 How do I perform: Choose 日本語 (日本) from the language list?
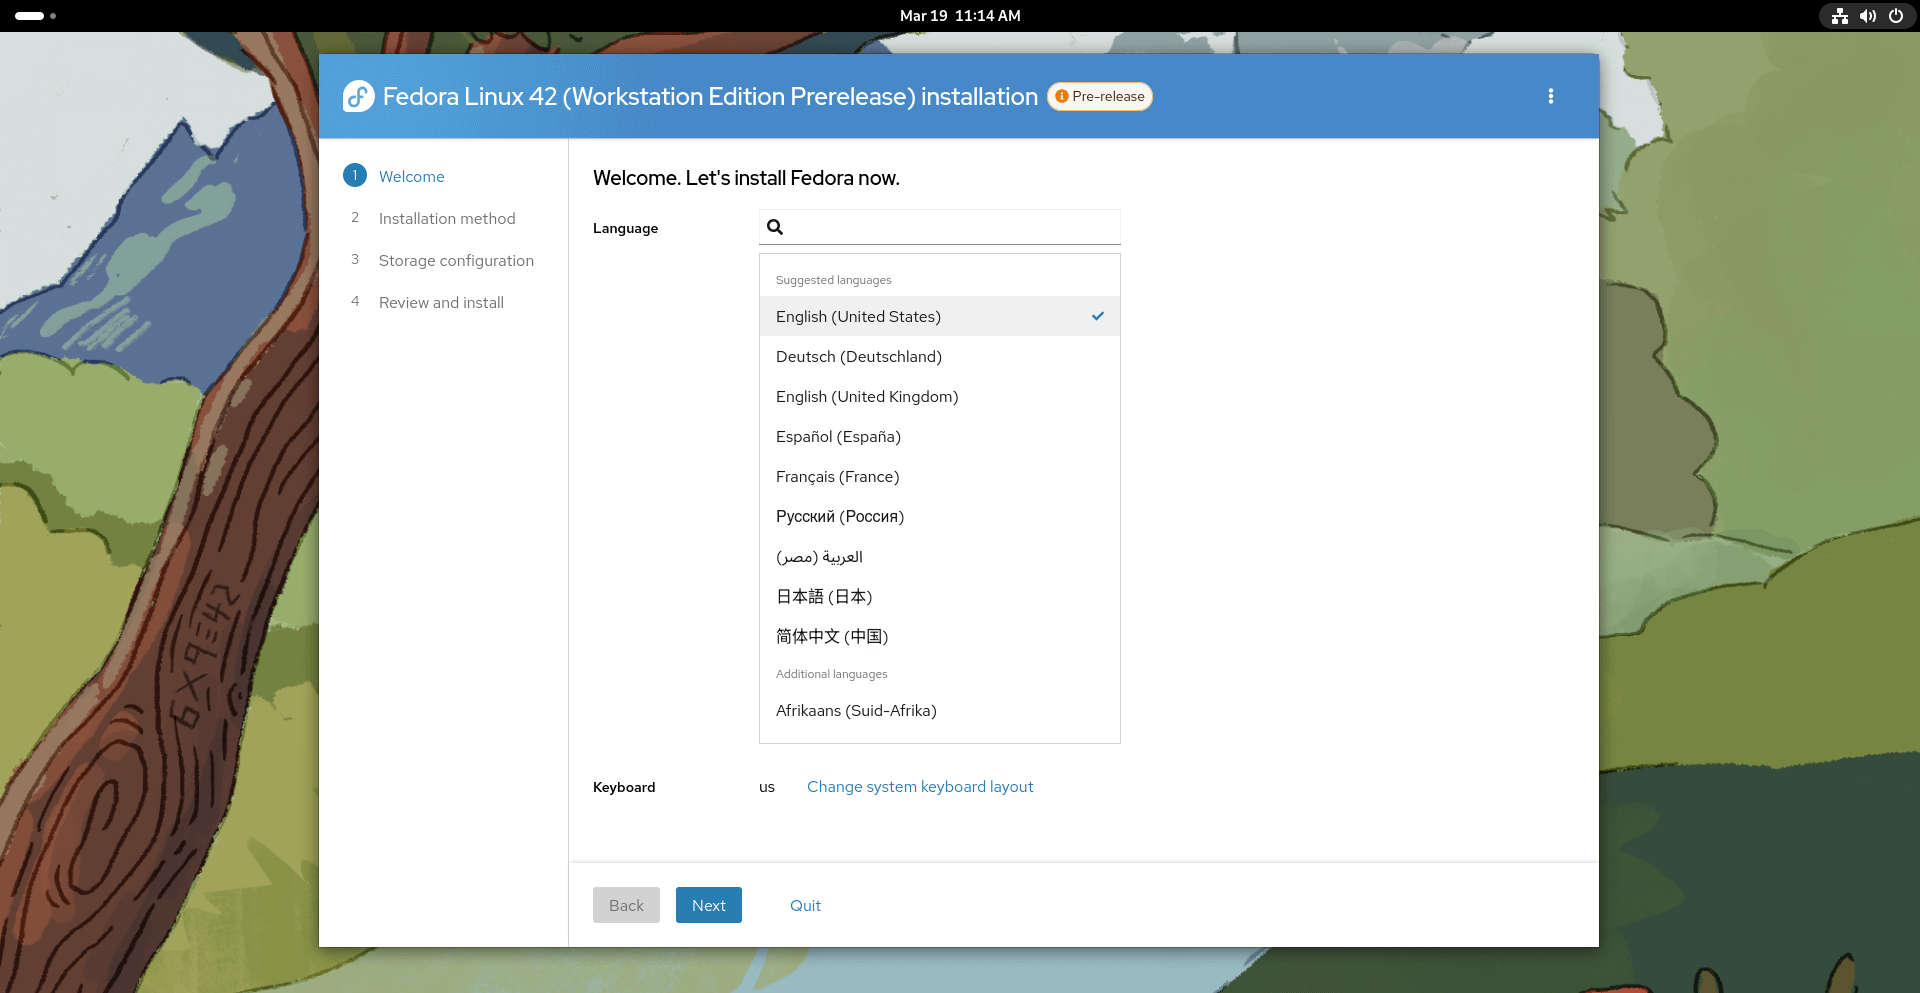pyautogui.click(x=824, y=596)
